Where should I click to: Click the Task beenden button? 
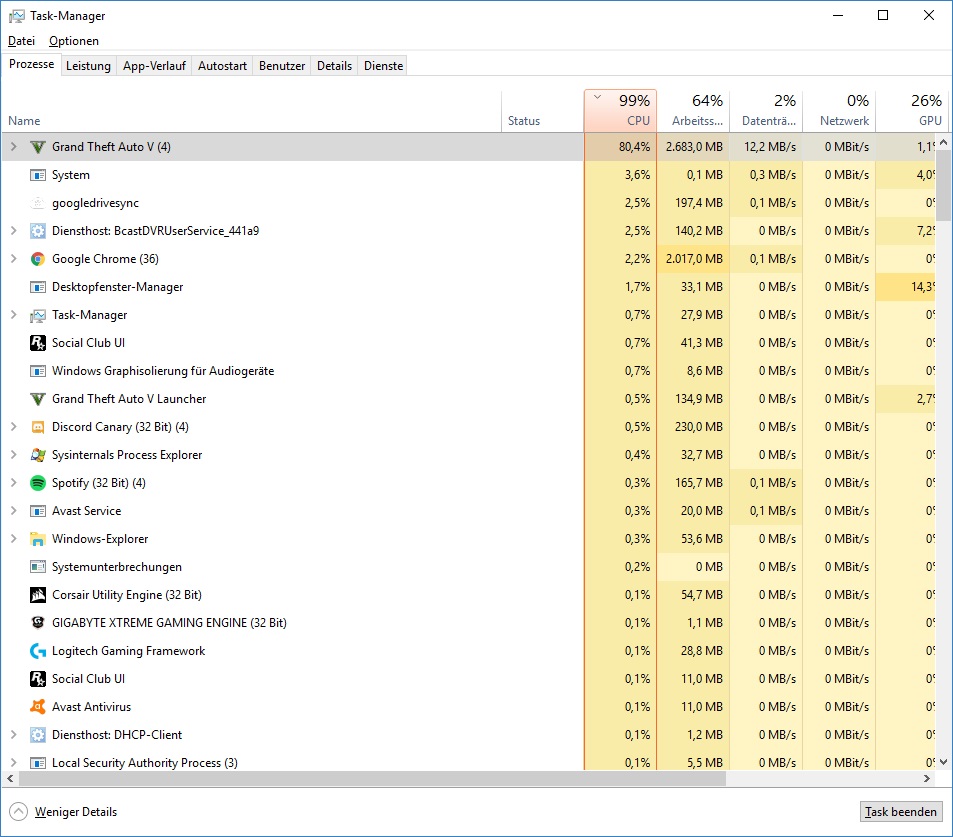point(901,811)
